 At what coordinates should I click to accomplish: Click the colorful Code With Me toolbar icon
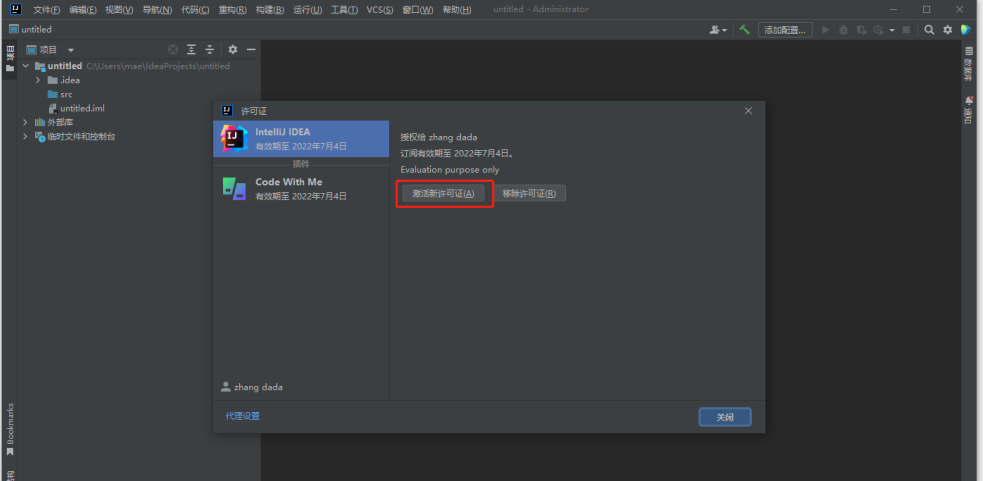965,29
